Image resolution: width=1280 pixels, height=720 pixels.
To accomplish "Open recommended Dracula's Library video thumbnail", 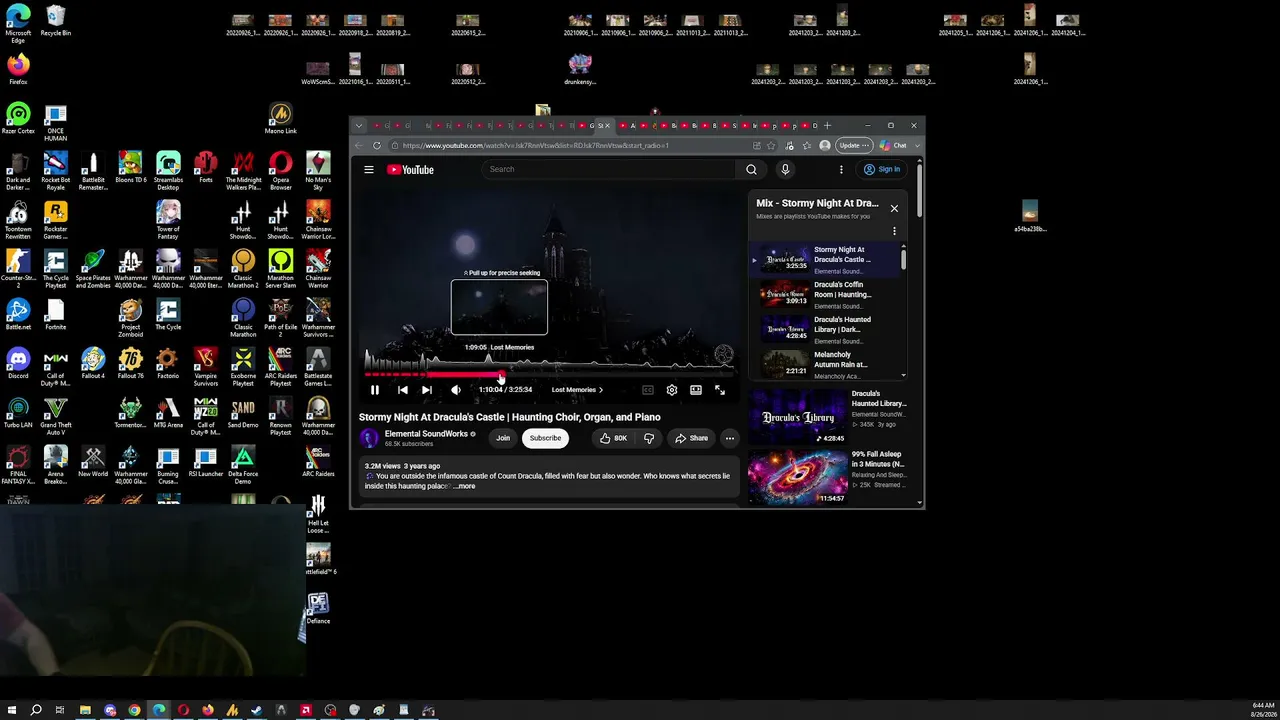I will (798, 416).
